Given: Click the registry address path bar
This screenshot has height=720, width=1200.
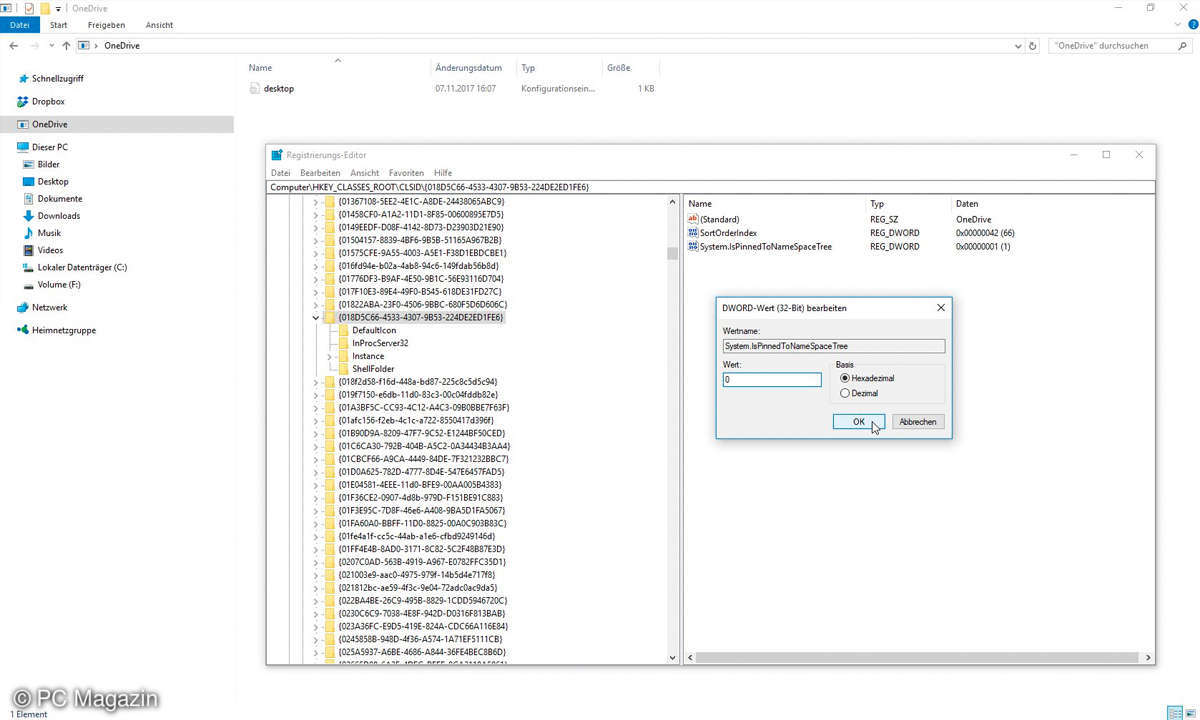Looking at the screenshot, I should [x=711, y=187].
